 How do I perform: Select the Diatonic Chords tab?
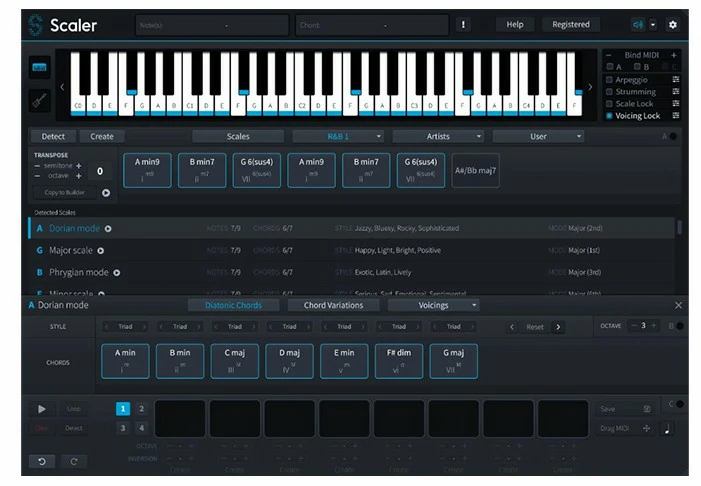pyautogui.click(x=233, y=305)
